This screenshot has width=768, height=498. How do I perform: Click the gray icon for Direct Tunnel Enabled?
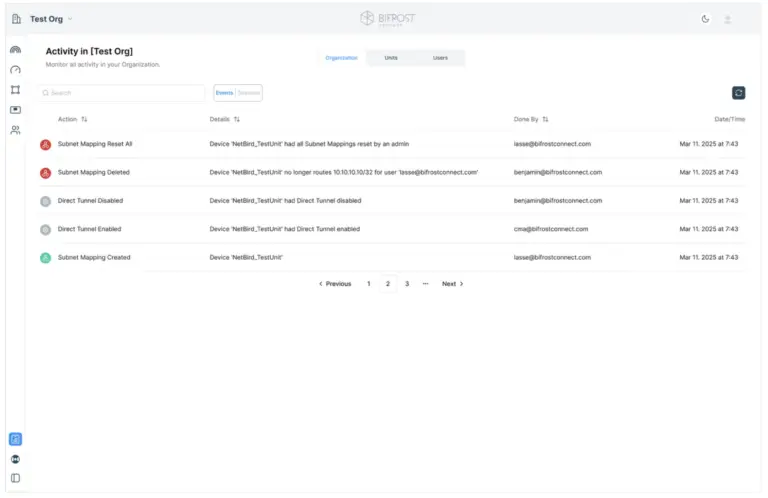point(46,230)
